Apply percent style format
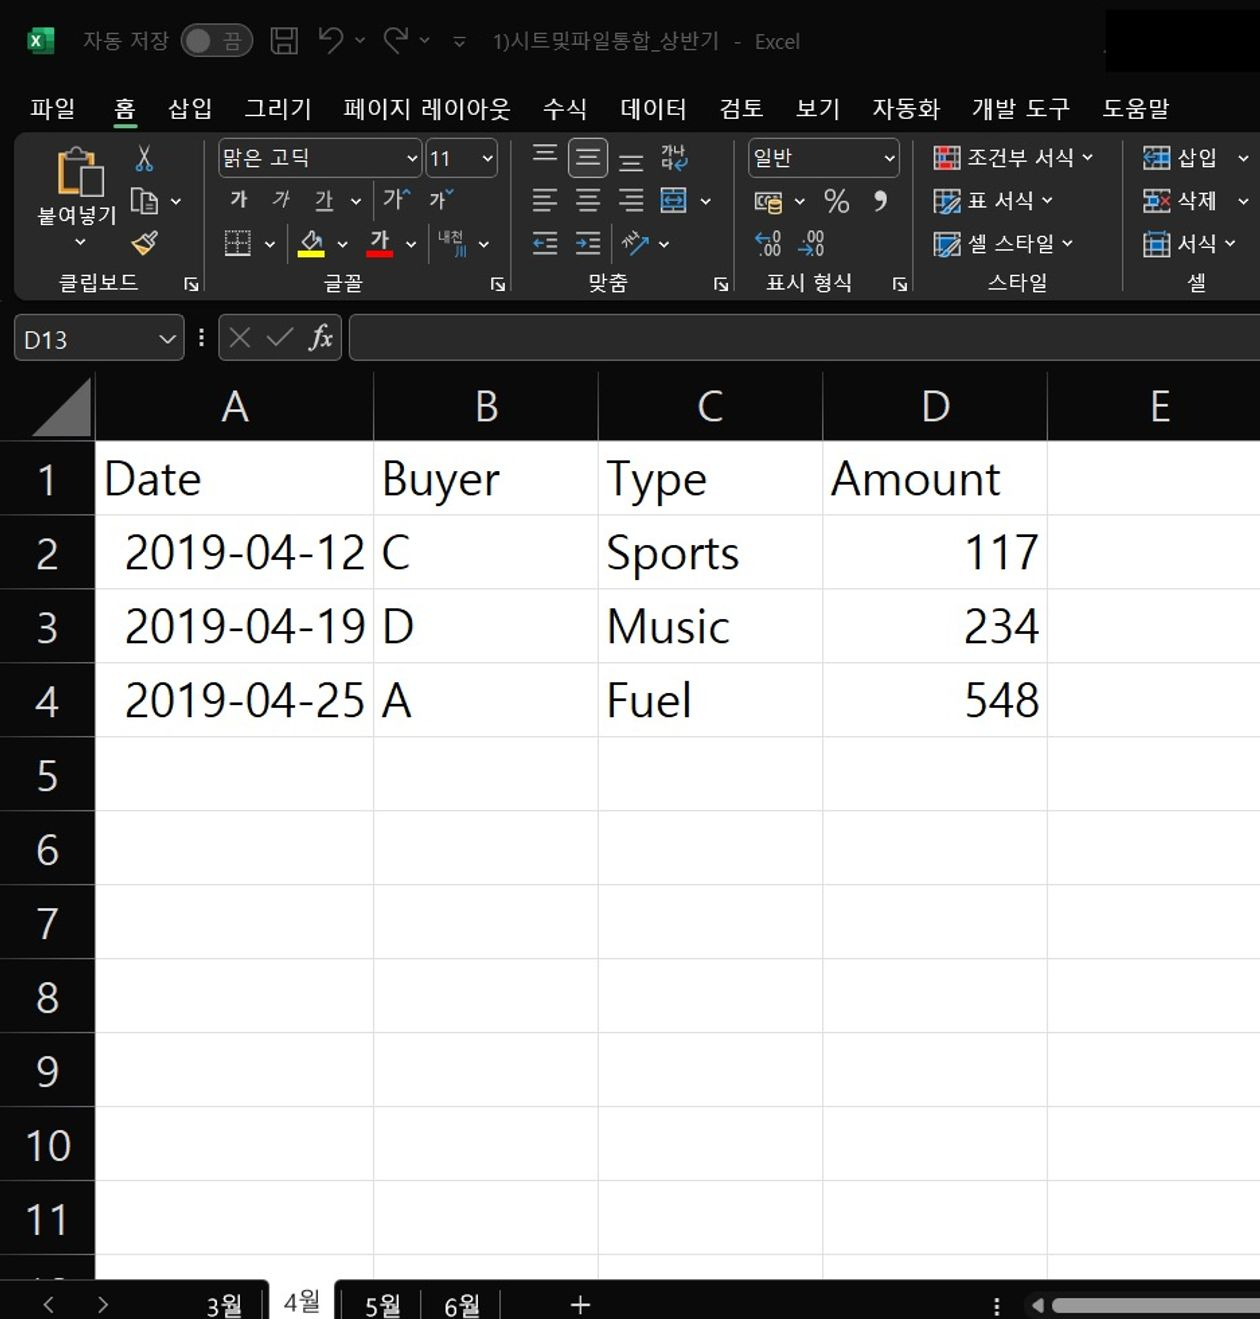The width and height of the screenshot is (1260, 1319). pyautogui.click(x=837, y=201)
